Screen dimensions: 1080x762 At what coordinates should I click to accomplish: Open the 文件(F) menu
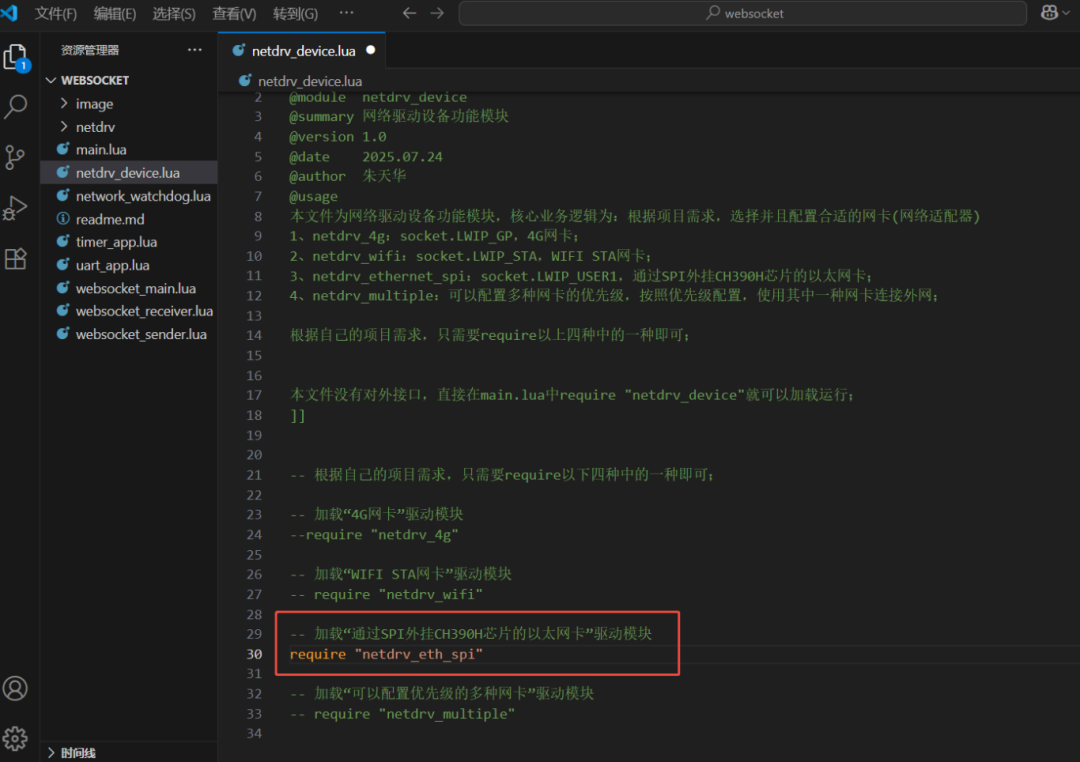point(56,14)
